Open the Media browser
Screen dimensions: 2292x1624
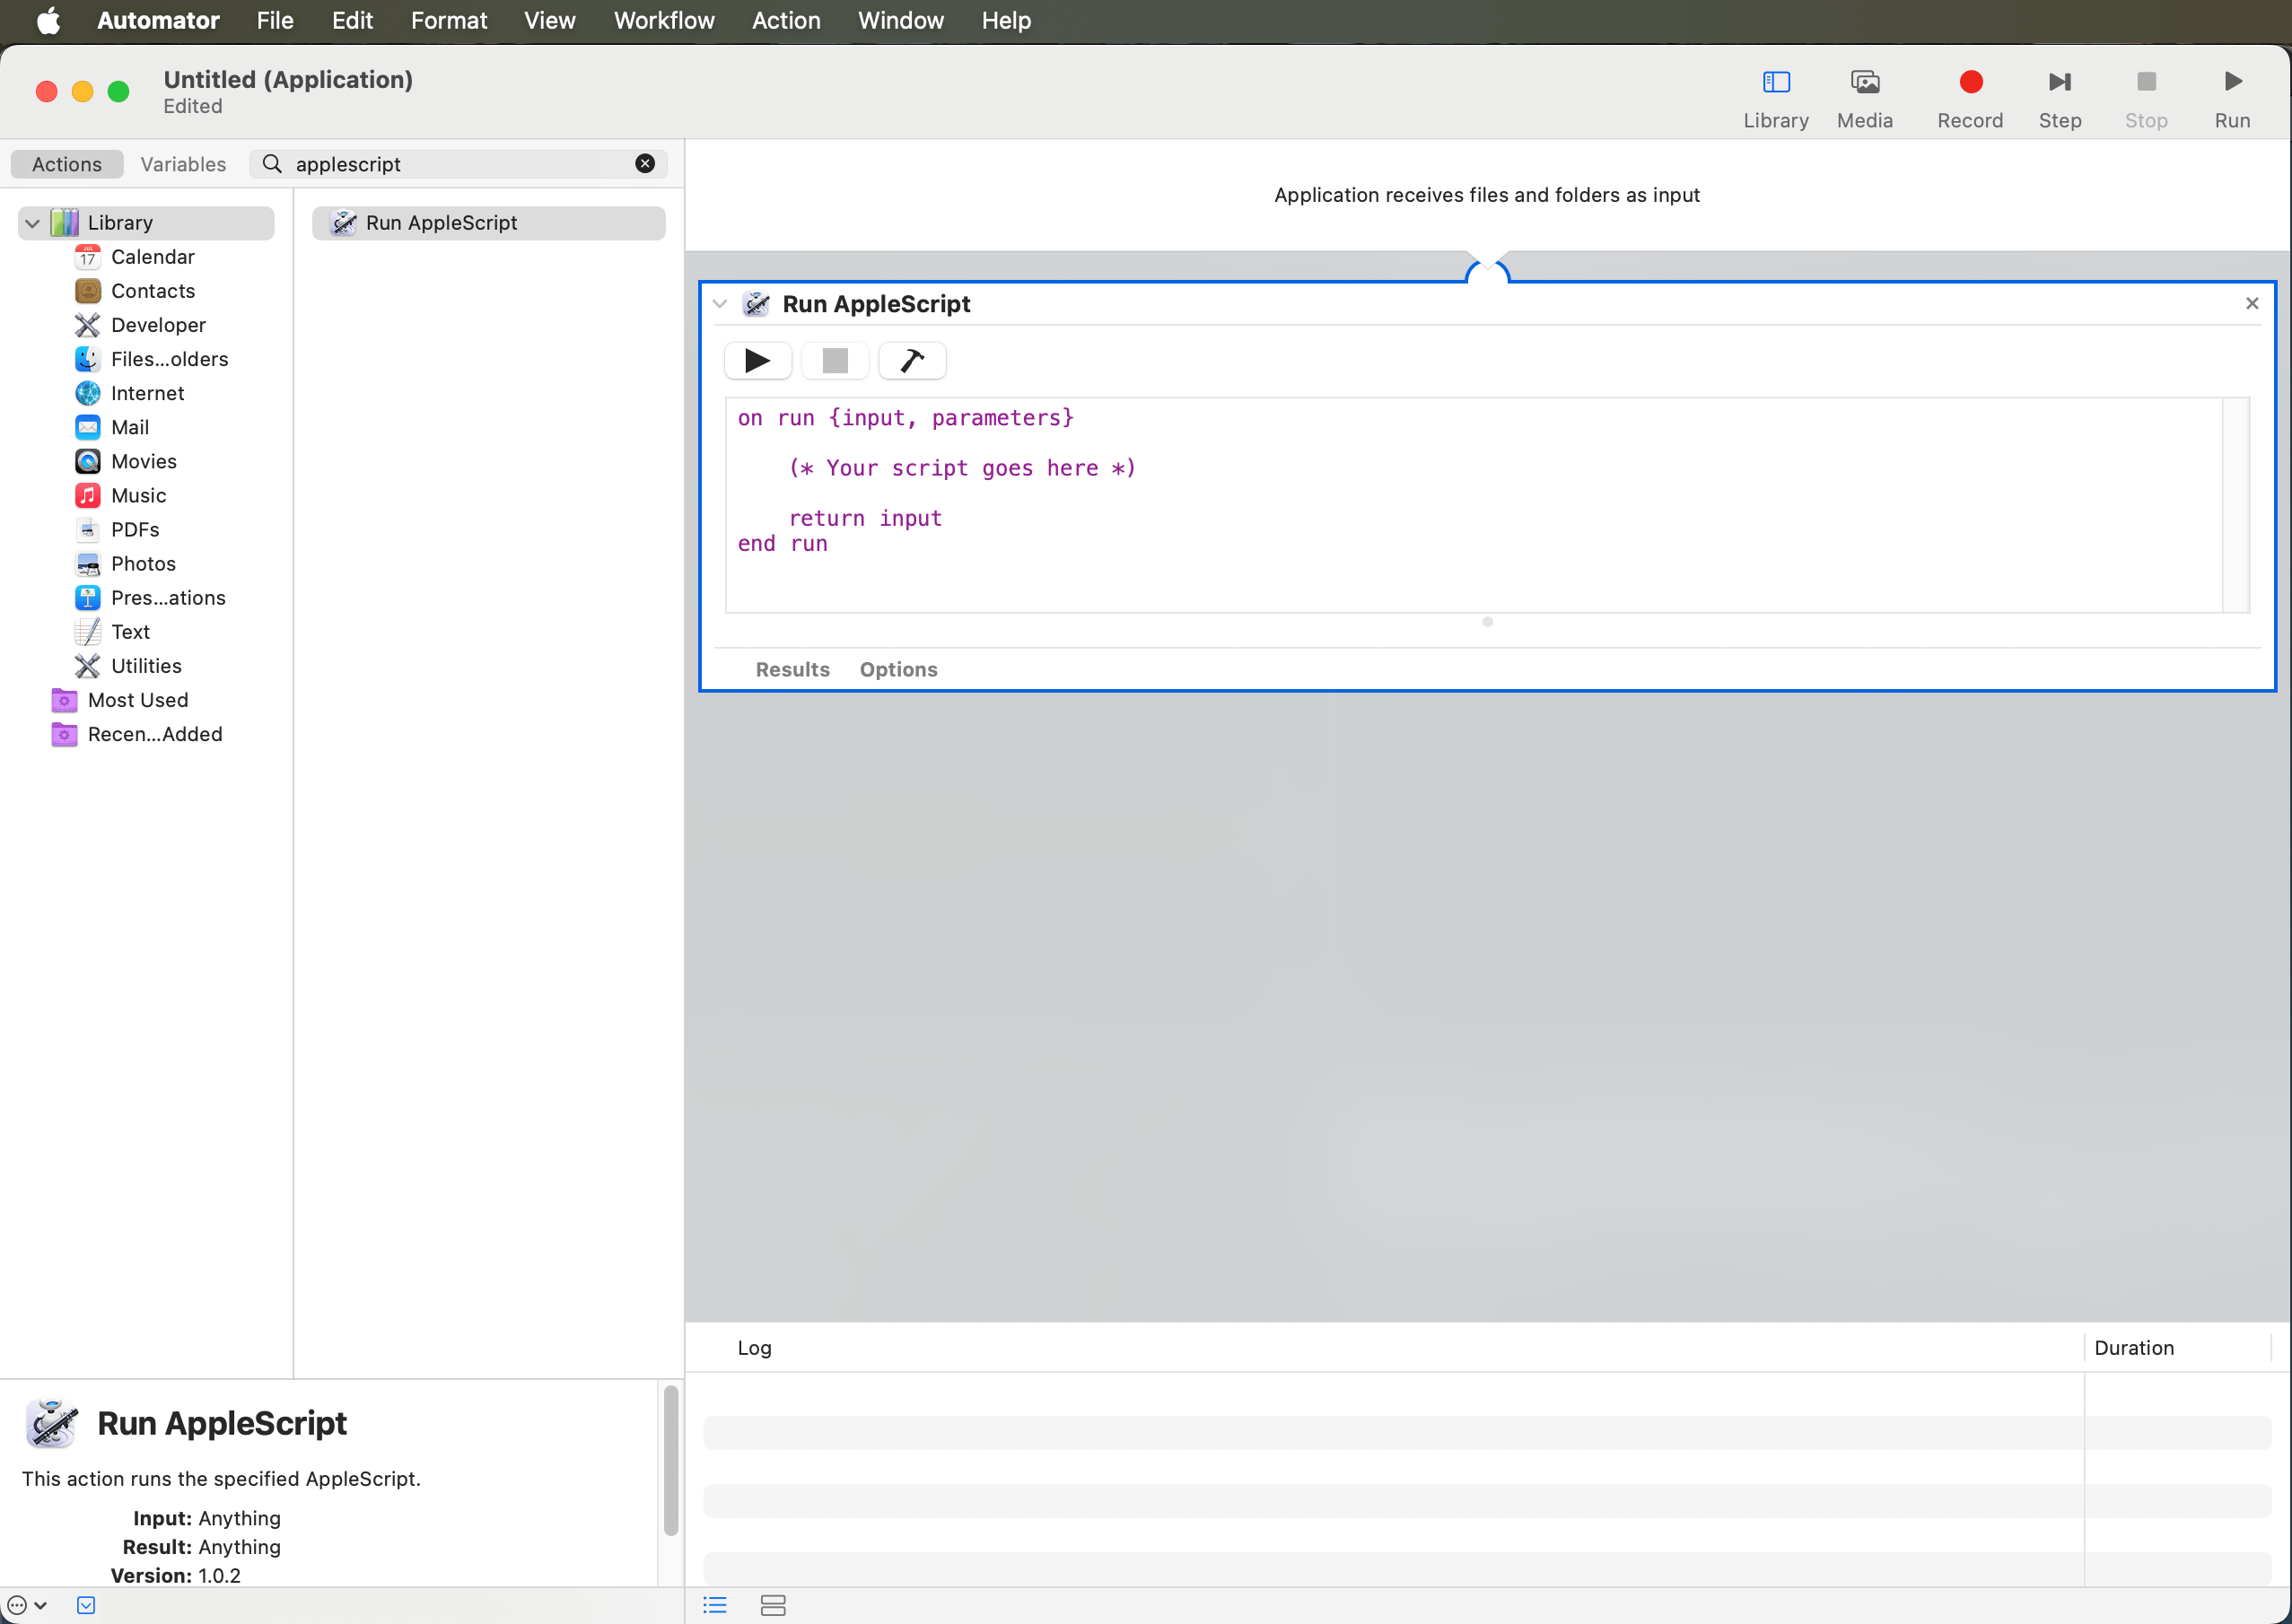point(1864,98)
